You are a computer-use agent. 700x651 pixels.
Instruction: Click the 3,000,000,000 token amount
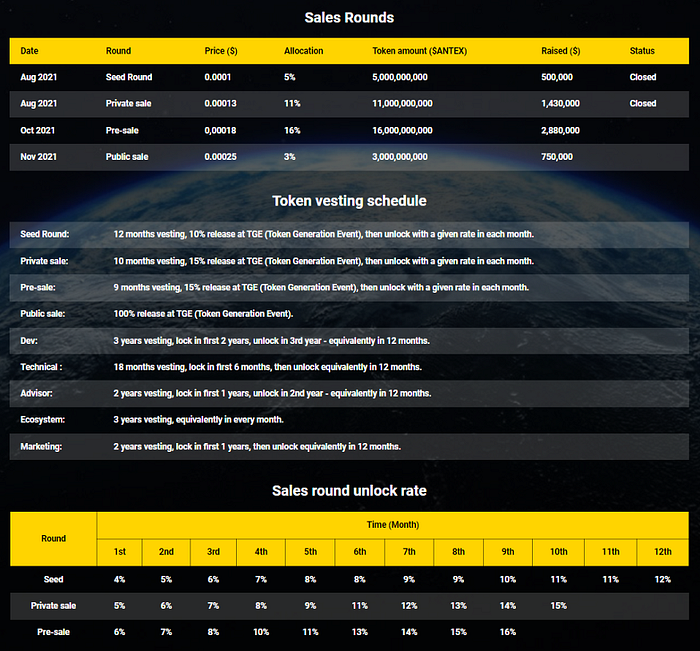(x=400, y=157)
